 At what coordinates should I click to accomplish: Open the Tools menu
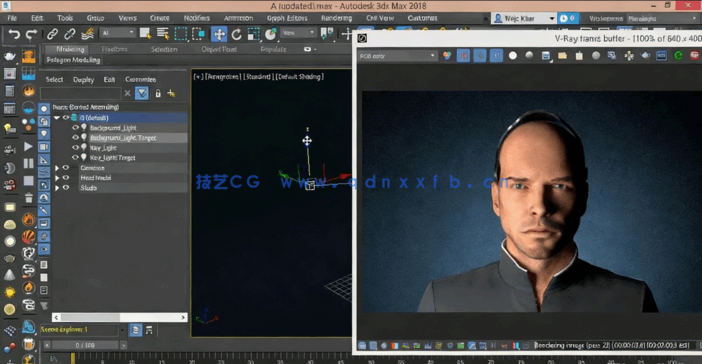[65, 18]
